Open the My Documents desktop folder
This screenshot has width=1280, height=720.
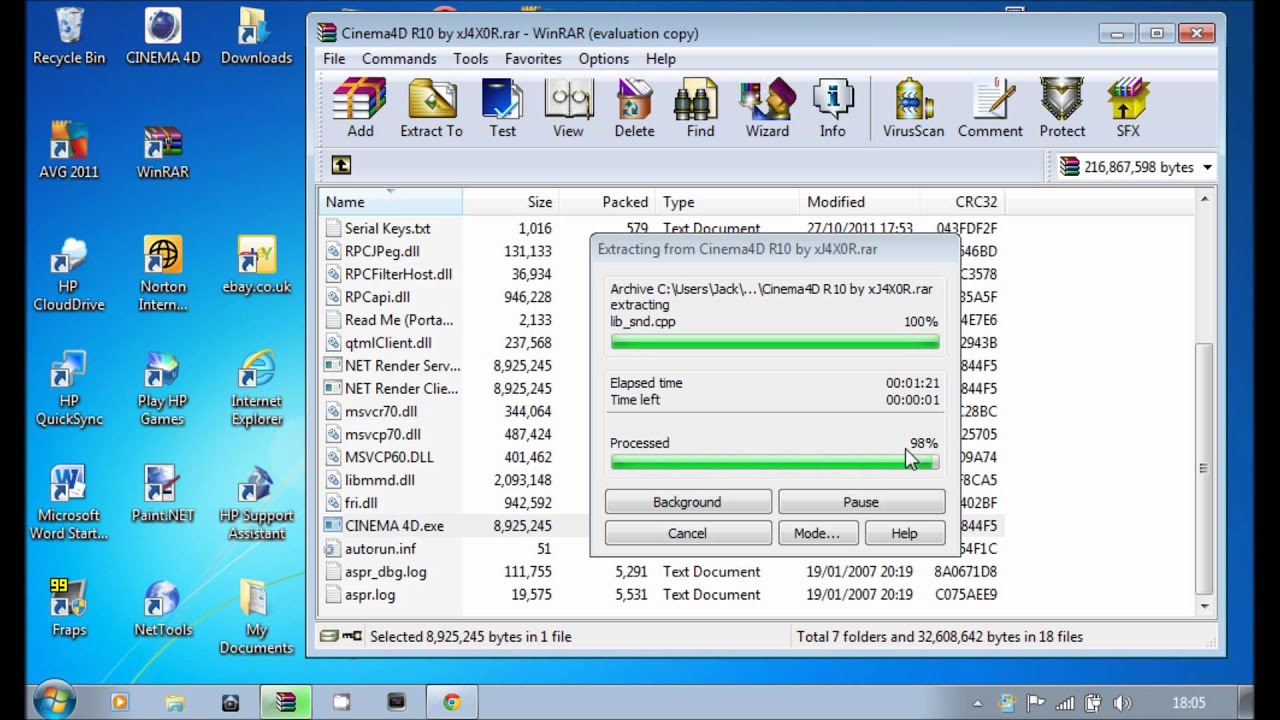tap(256, 616)
